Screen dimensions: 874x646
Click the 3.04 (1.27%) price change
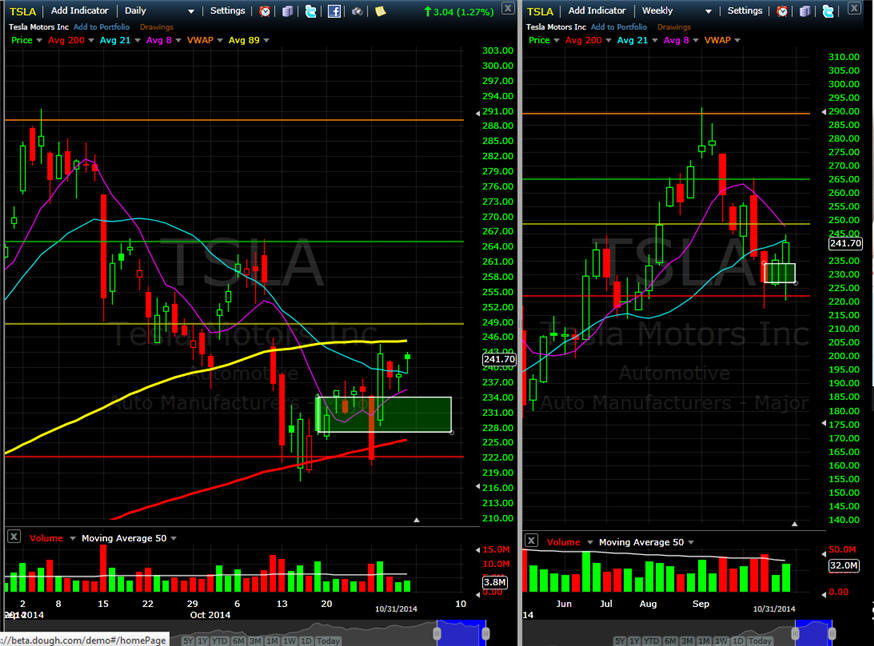coord(458,12)
